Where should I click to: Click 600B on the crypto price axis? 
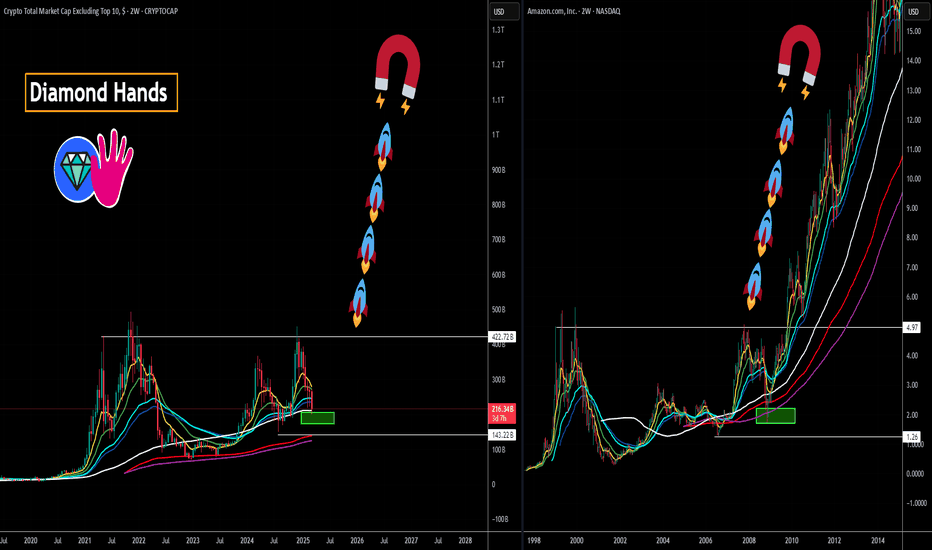pos(499,275)
